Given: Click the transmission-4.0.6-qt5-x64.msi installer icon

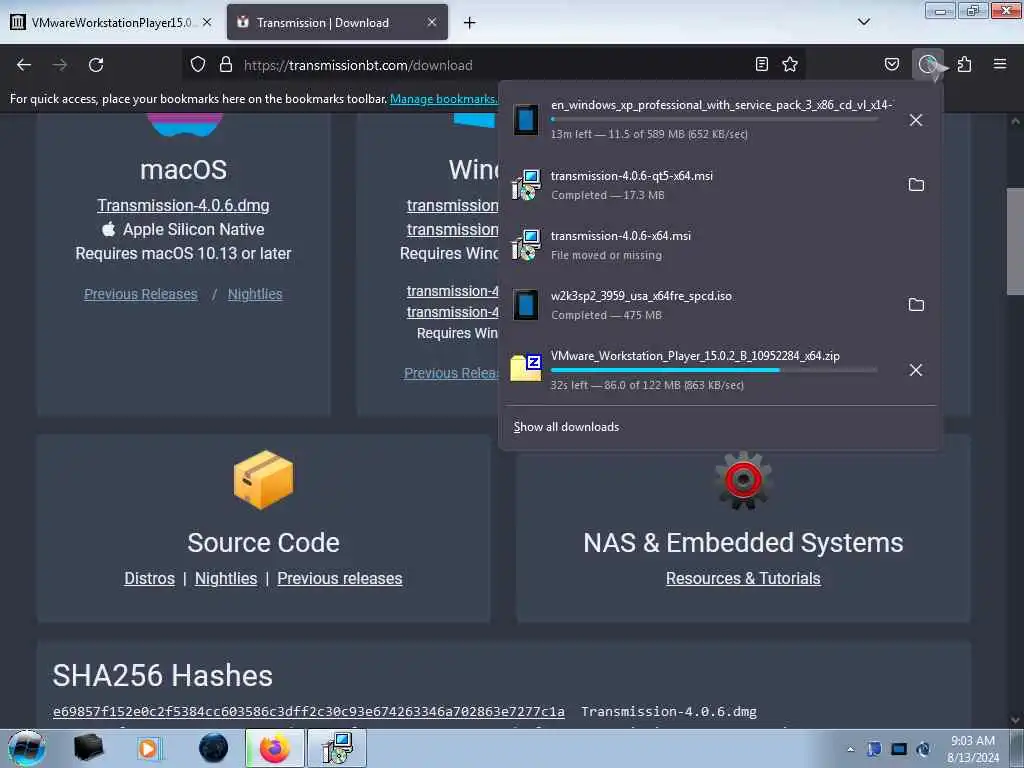Looking at the screenshot, I should coord(526,185).
